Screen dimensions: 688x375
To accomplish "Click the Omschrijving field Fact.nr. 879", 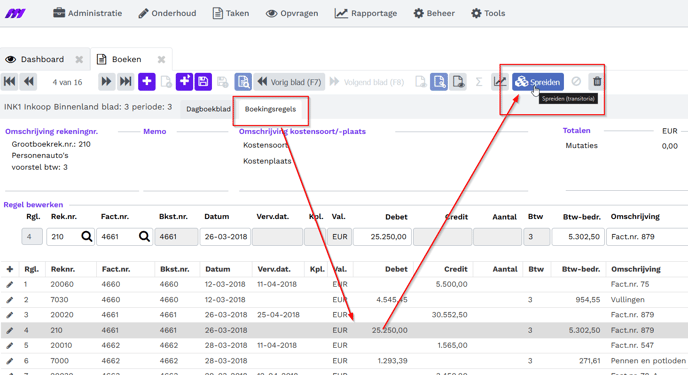I will [647, 236].
